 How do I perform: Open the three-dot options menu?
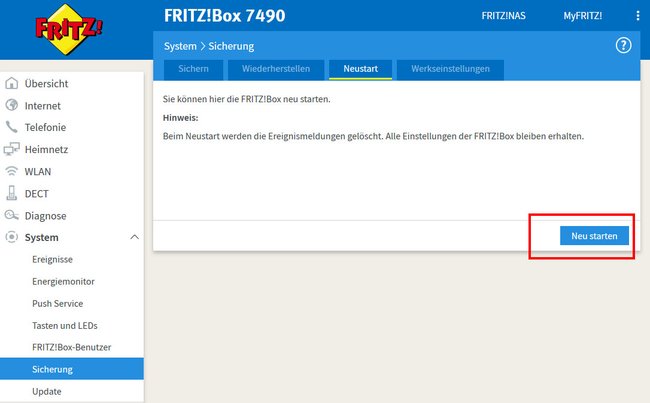(638, 16)
